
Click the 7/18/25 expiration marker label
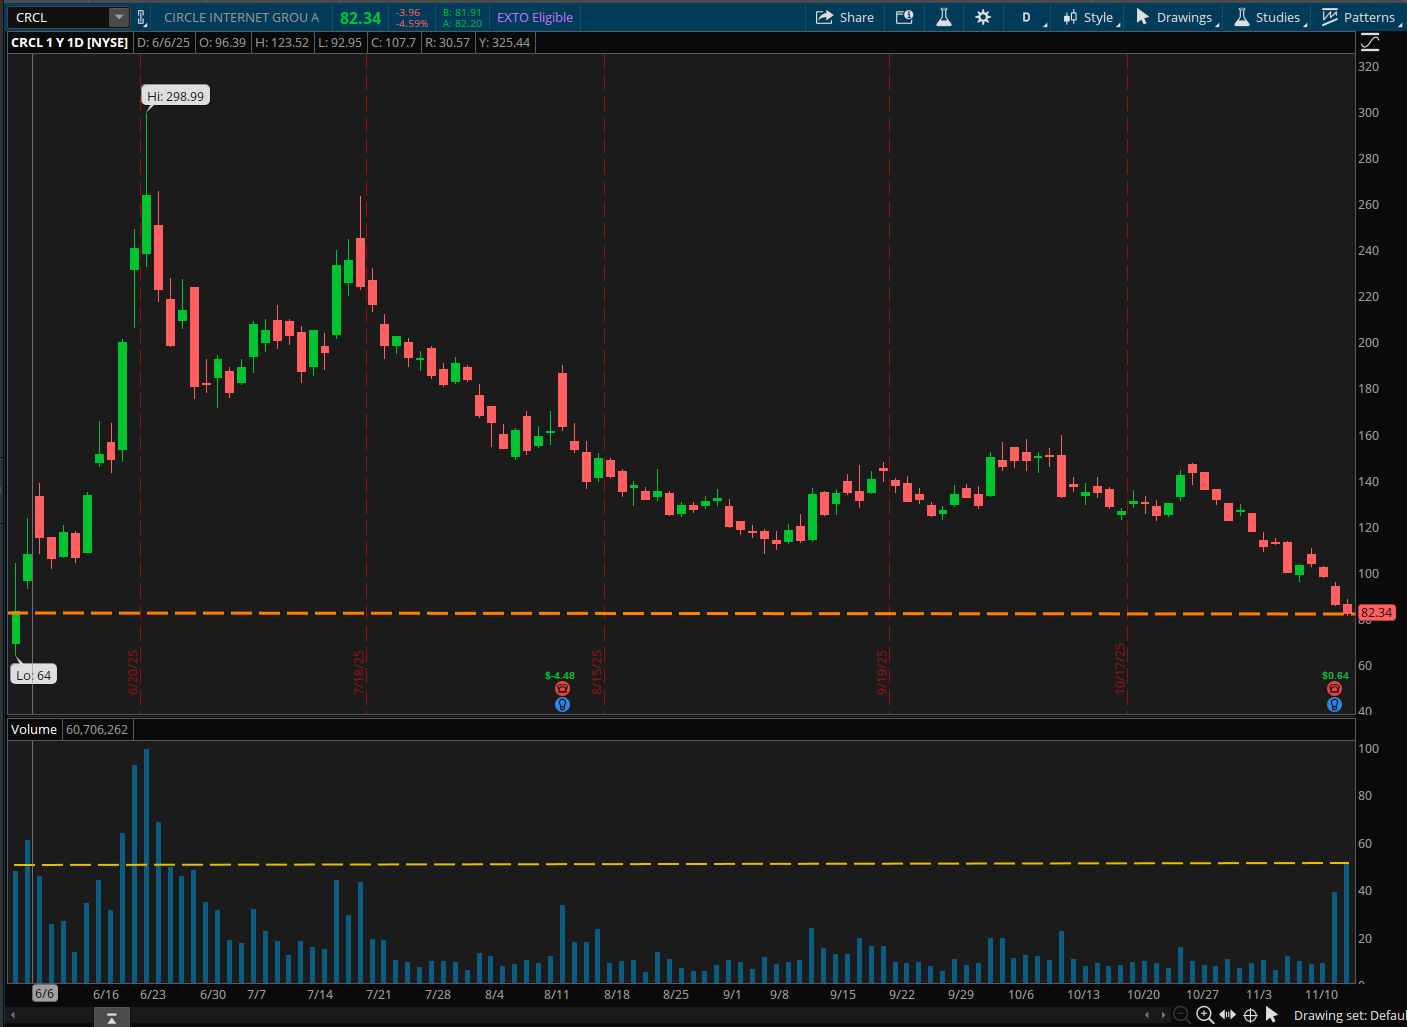click(x=359, y=672)
